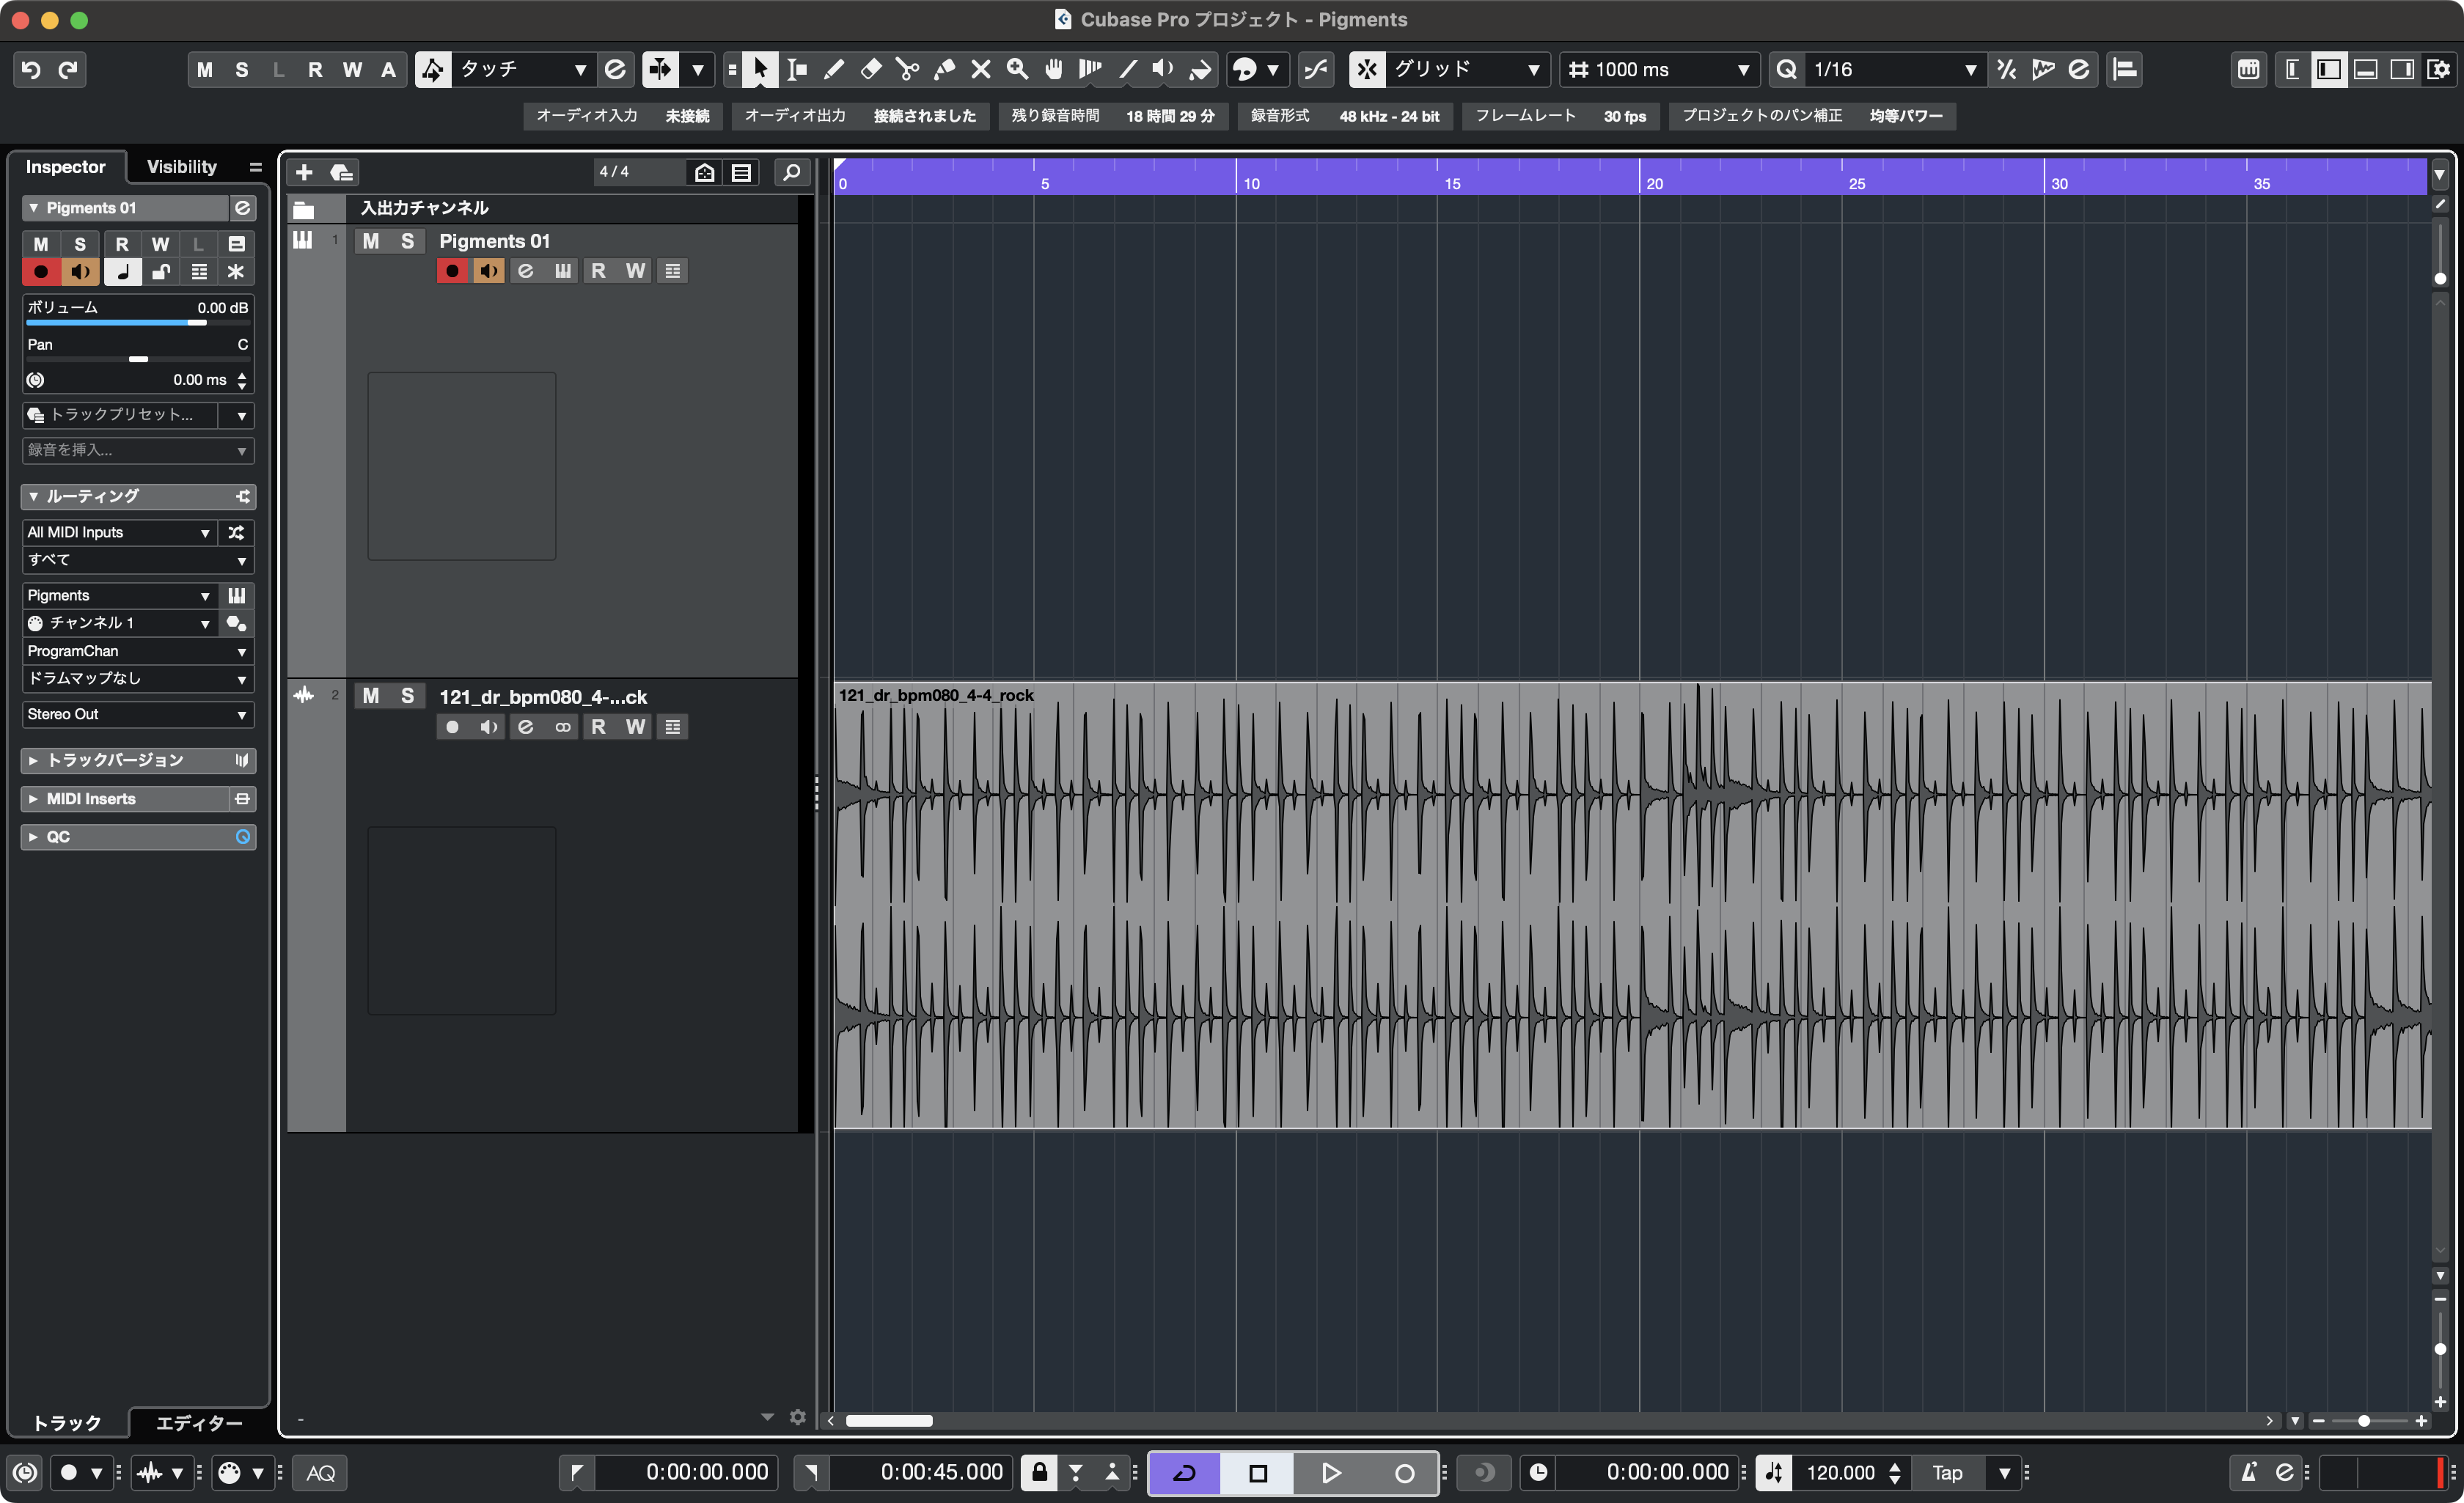Open the Edit Instrument keyboard icon beside Pigments
This screenshot has height=1503, width=2464.
point(236,595)
